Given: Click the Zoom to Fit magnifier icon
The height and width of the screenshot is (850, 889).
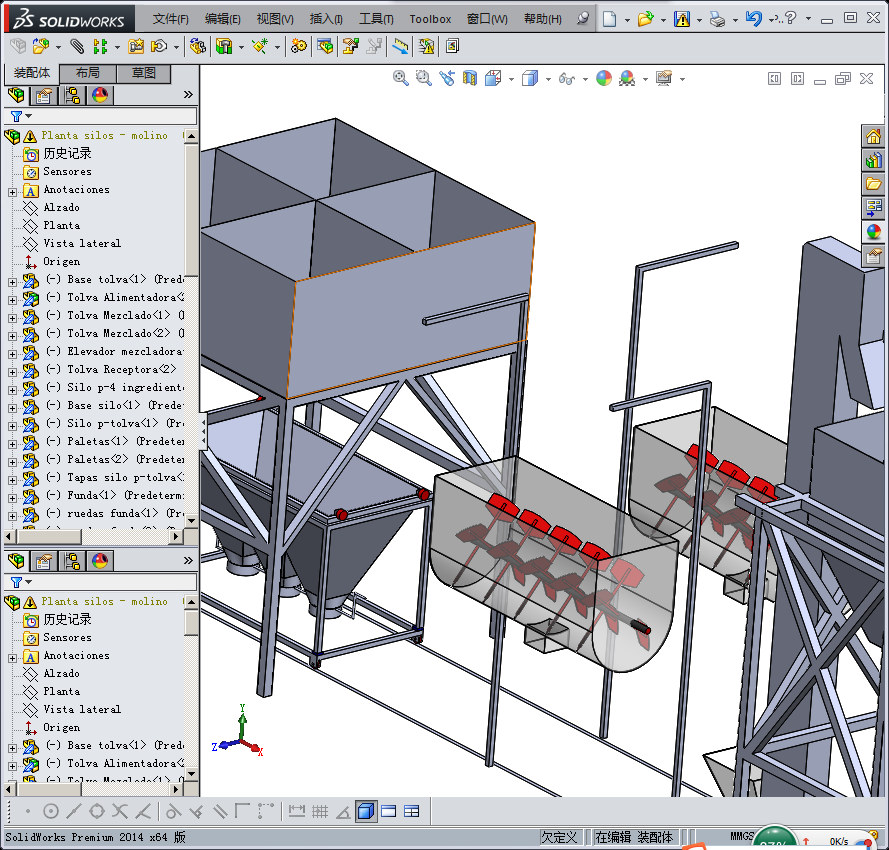Looking at the screenshot, I should tap(400, 78).
